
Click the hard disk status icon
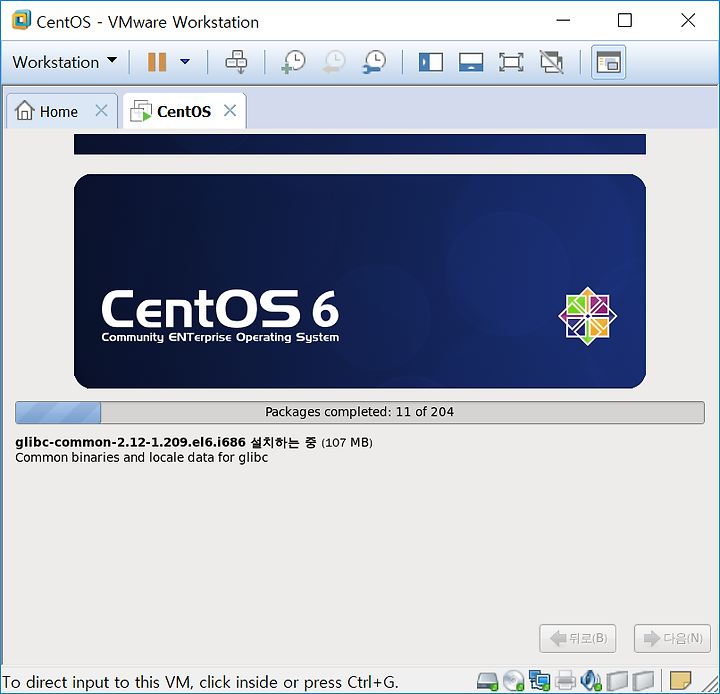487,681
